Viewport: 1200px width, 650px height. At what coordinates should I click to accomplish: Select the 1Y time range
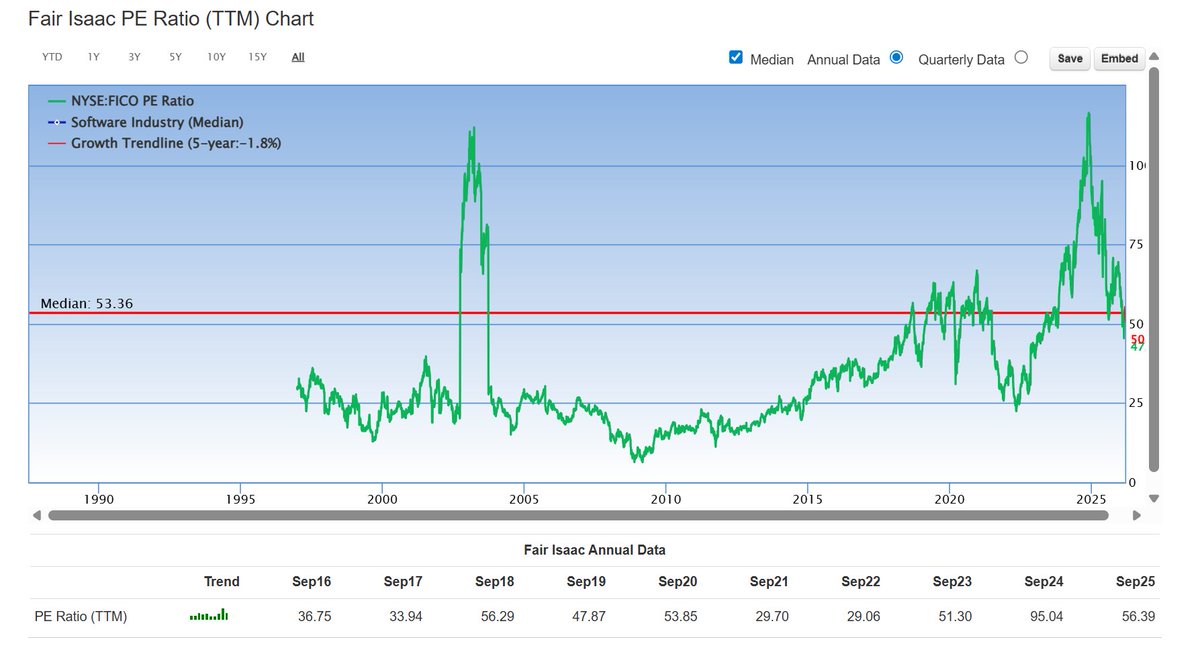tap(94, 57)
